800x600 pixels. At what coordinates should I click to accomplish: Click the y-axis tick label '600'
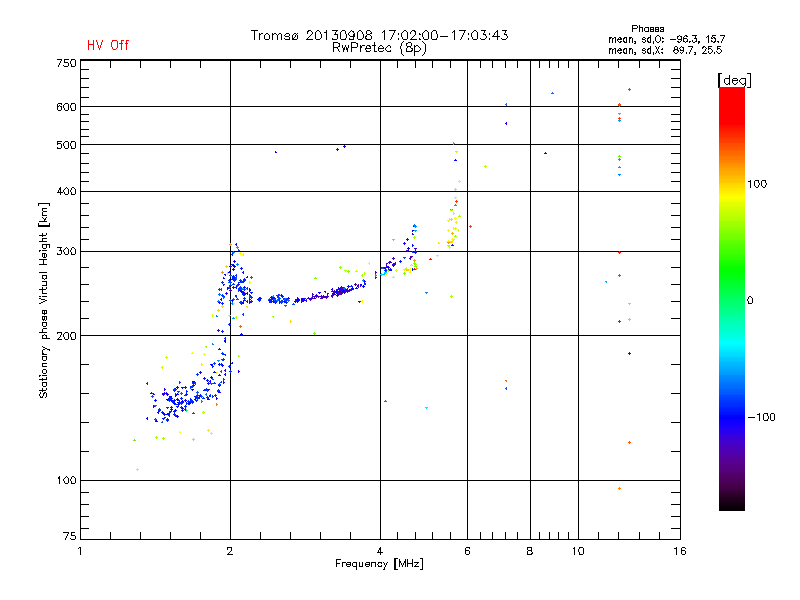click(x=66, y=107)
